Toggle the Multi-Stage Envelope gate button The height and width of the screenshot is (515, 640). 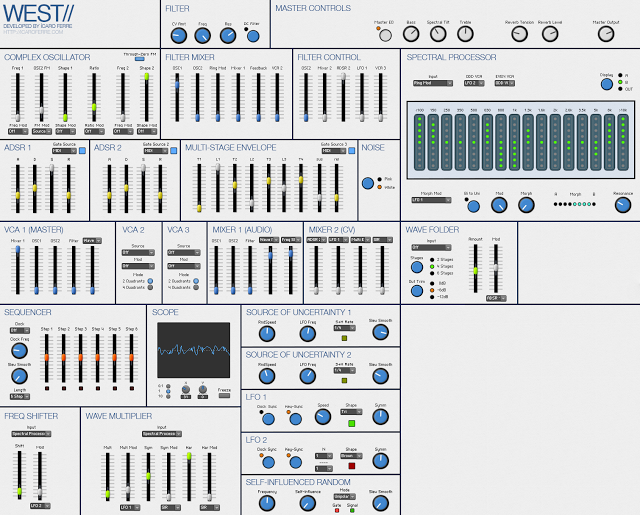(351, 151)
